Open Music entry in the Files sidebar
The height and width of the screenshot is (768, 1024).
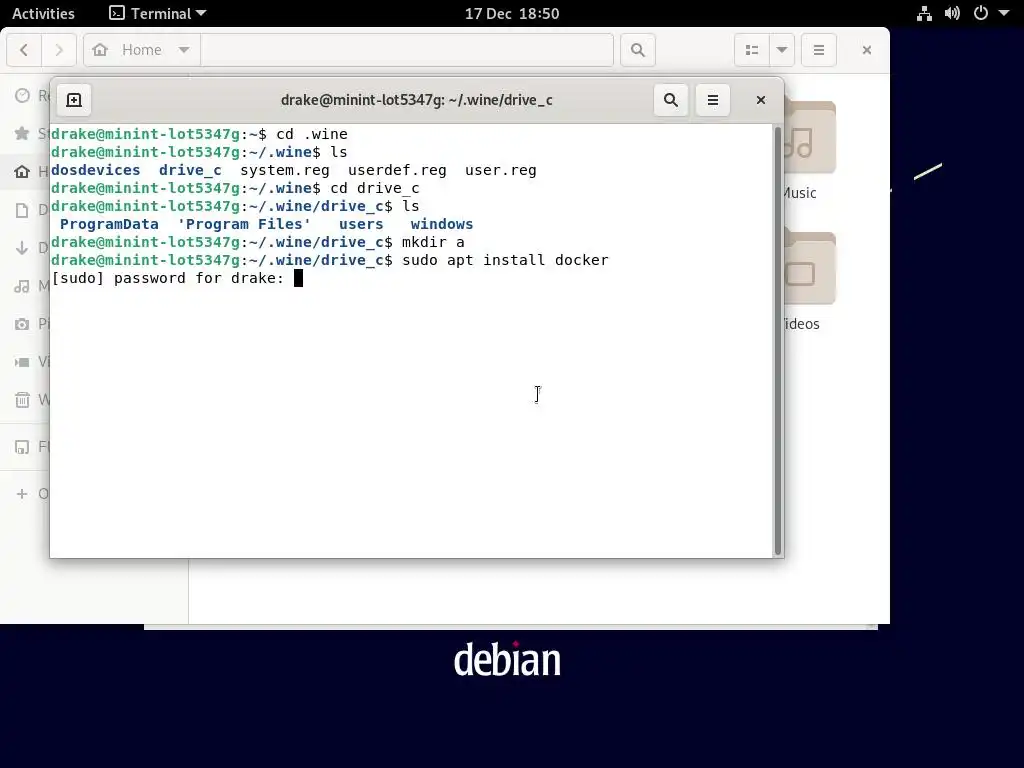pos(25,285)
